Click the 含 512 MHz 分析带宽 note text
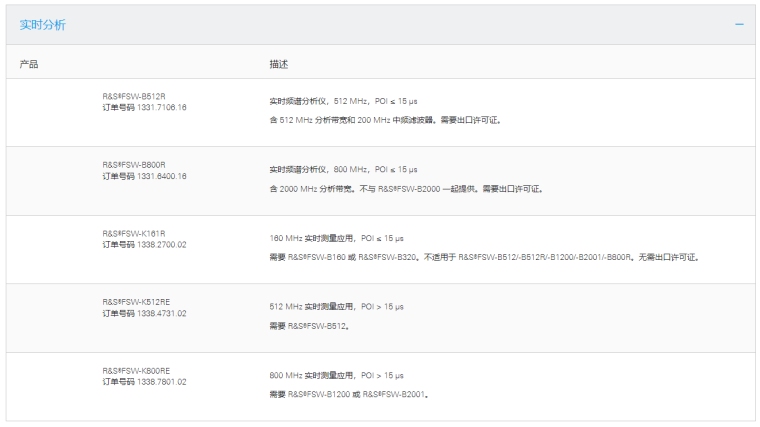The height and width of the screenshot is (427, 760). [x=384, y=120]
